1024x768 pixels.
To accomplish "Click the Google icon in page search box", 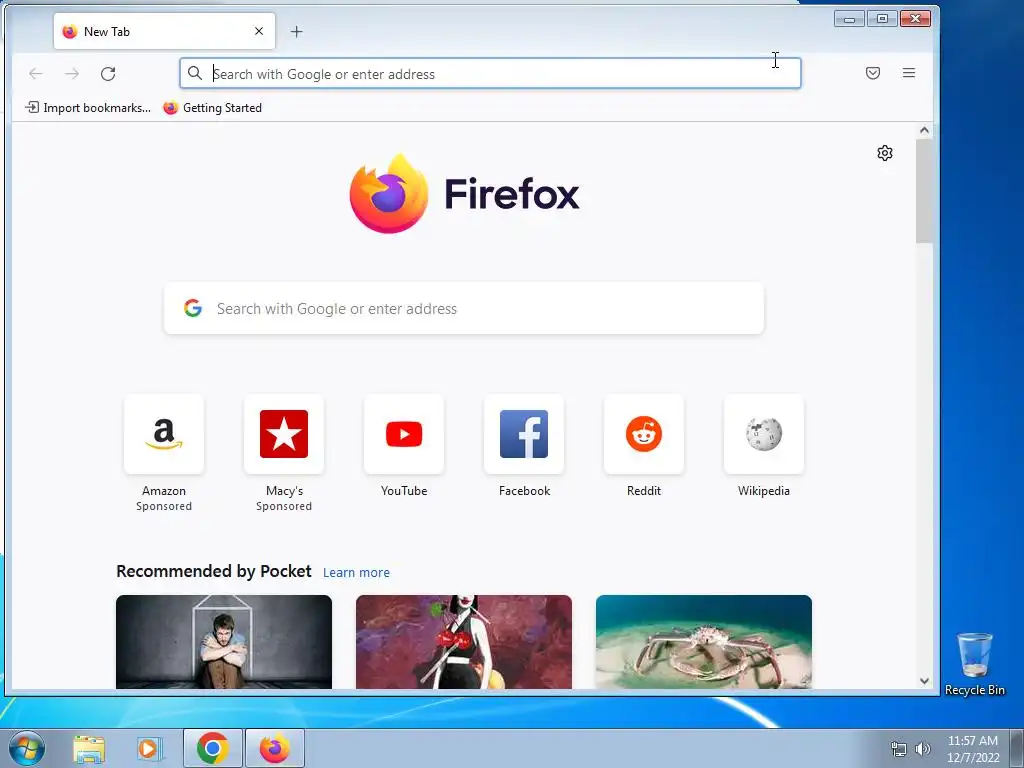I will point(193,308).
